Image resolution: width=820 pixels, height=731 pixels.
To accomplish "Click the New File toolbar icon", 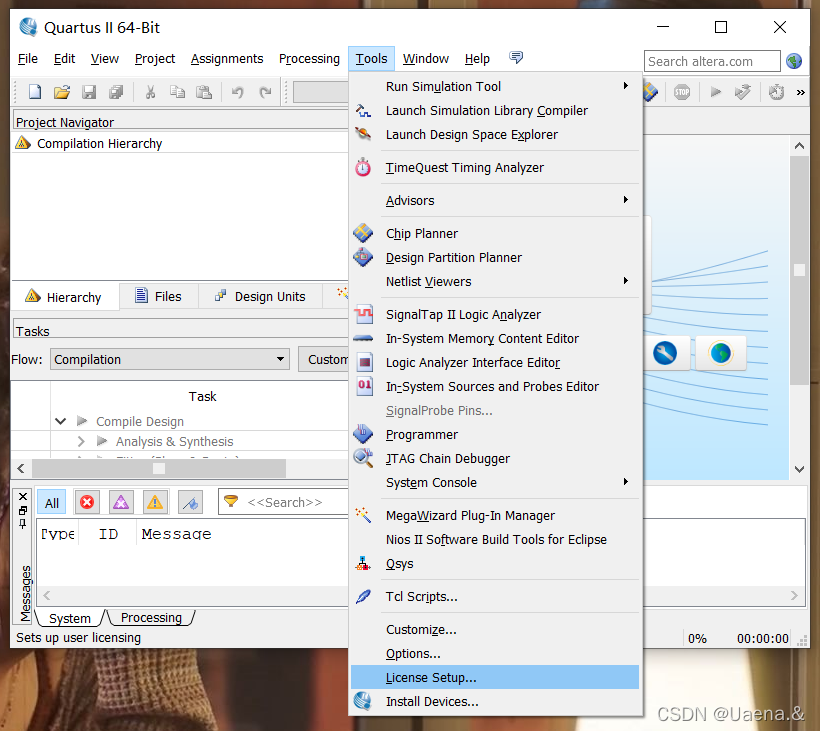I will point(35,93).
